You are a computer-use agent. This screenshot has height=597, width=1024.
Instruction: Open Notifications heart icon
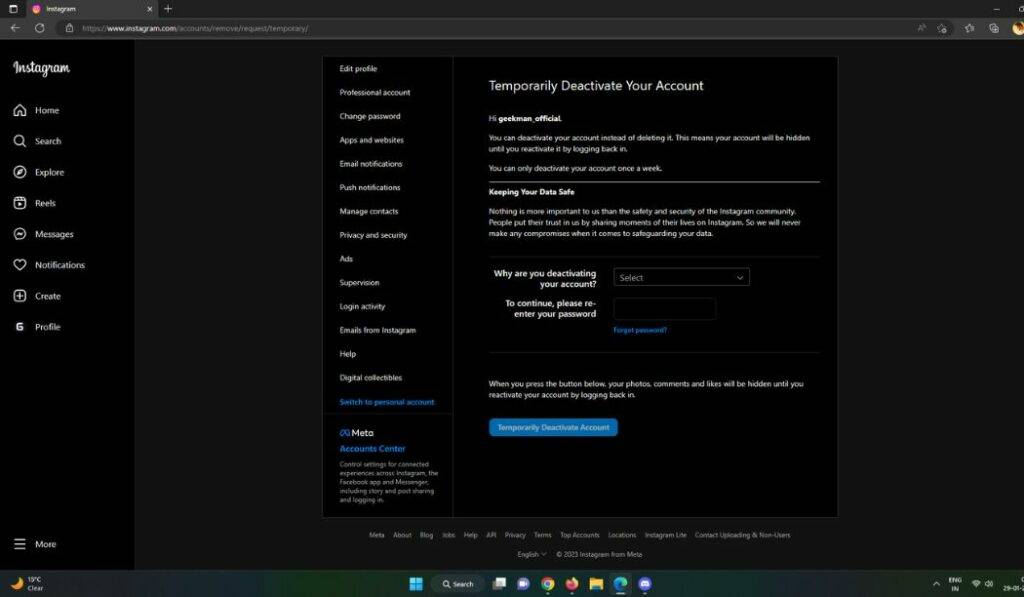[20, 266]
